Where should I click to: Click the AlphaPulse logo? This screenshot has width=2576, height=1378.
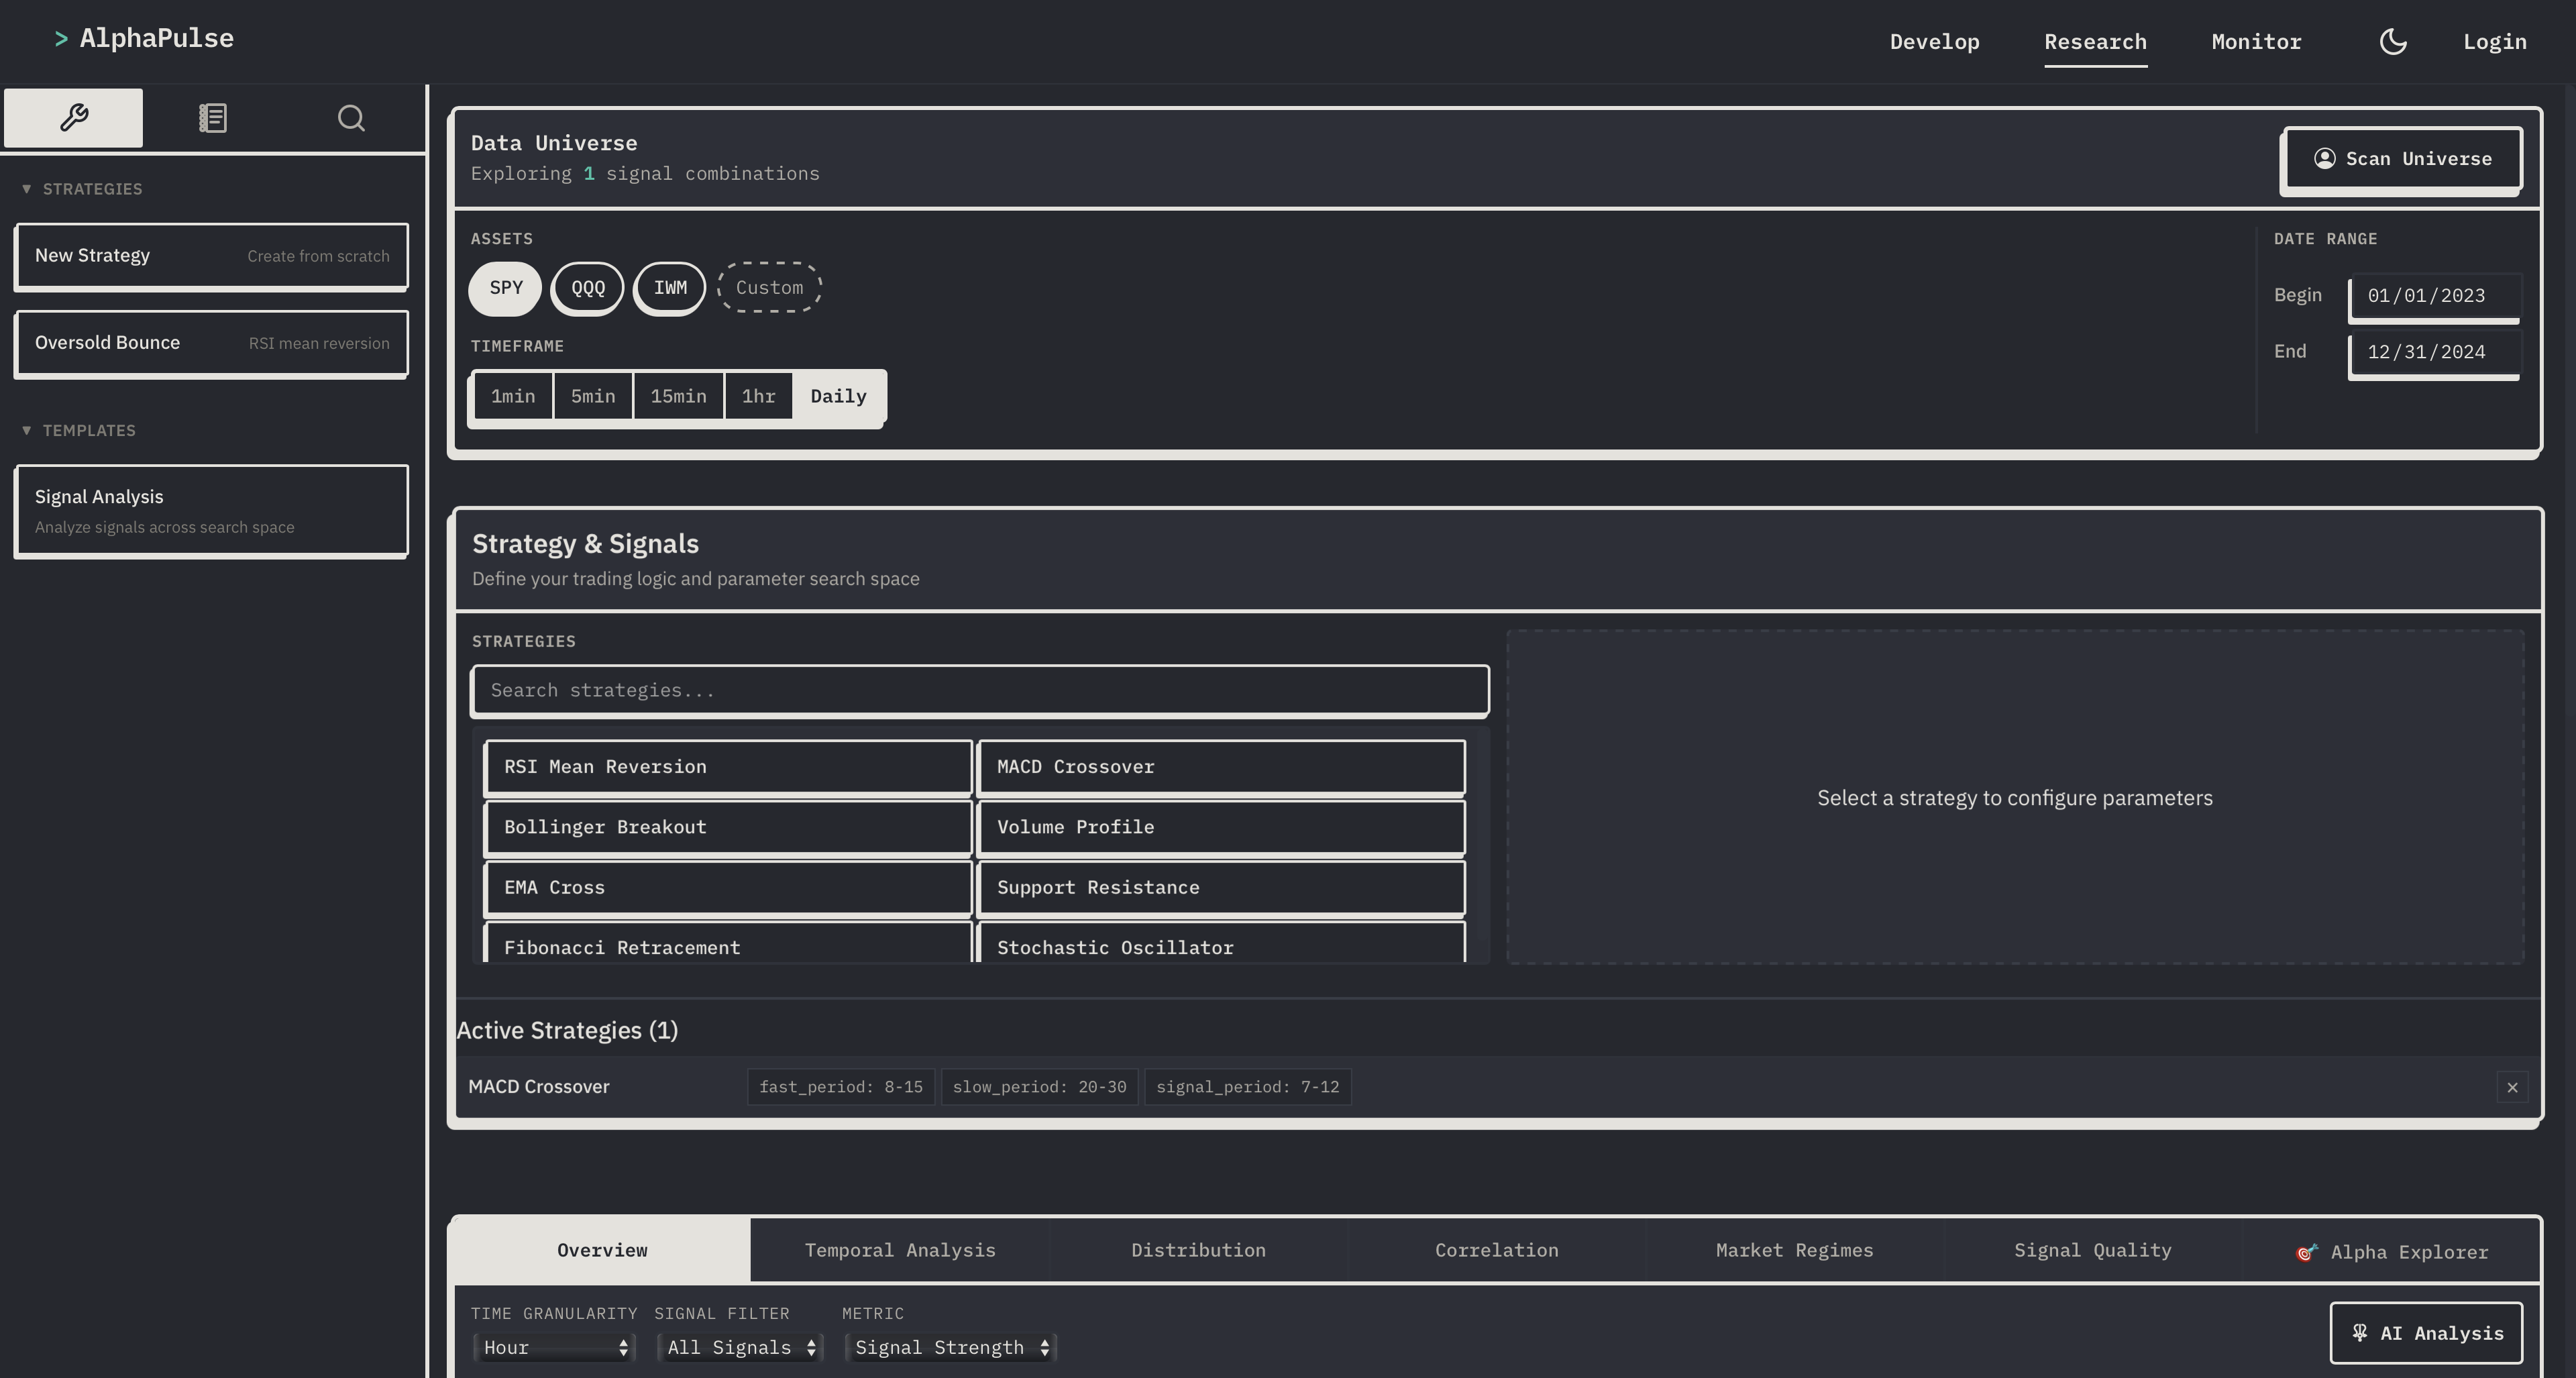click(144, 39)
